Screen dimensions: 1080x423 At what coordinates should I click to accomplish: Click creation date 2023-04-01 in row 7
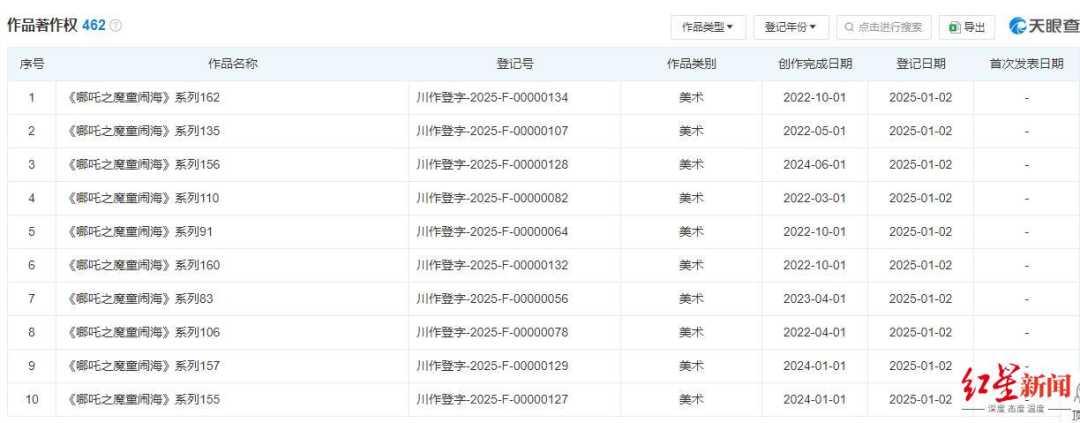pyautogui.click(x=815, y=299)
